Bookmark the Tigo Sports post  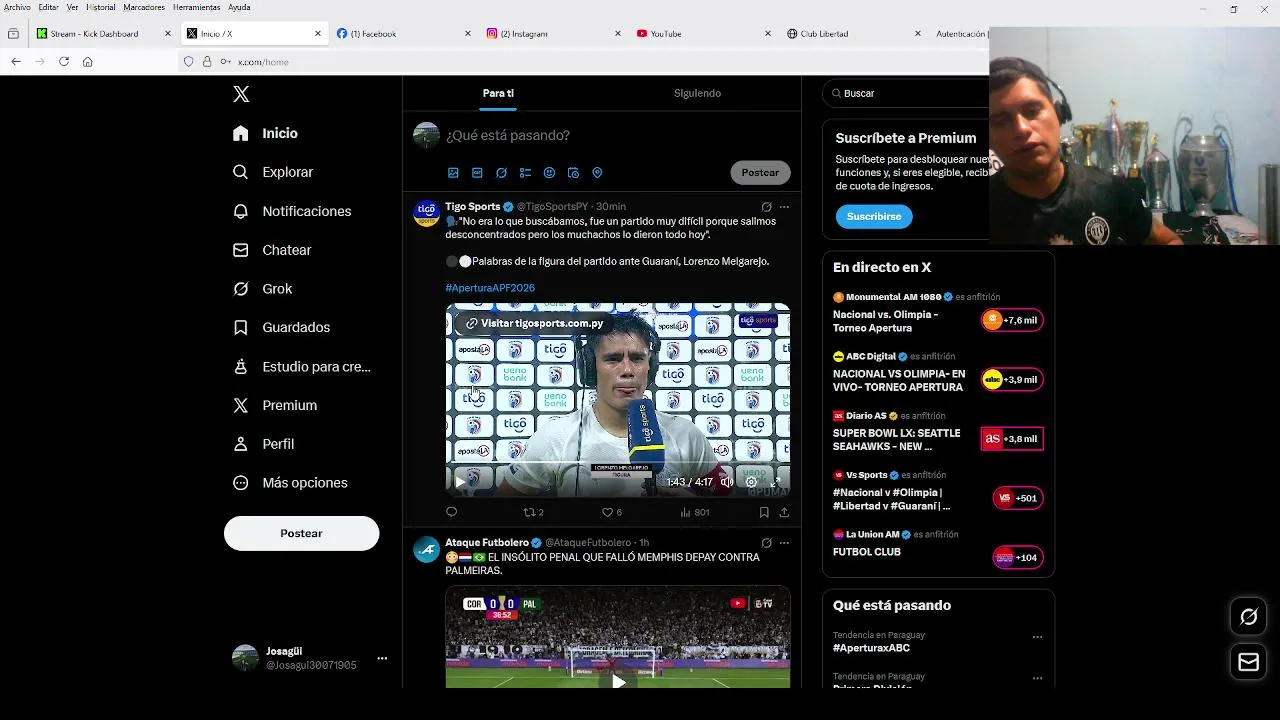tap(764, 512)
